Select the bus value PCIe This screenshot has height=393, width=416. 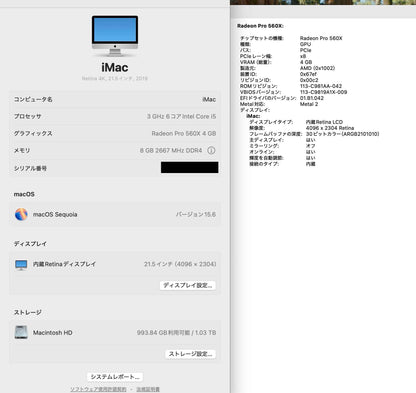click(306, 50)
